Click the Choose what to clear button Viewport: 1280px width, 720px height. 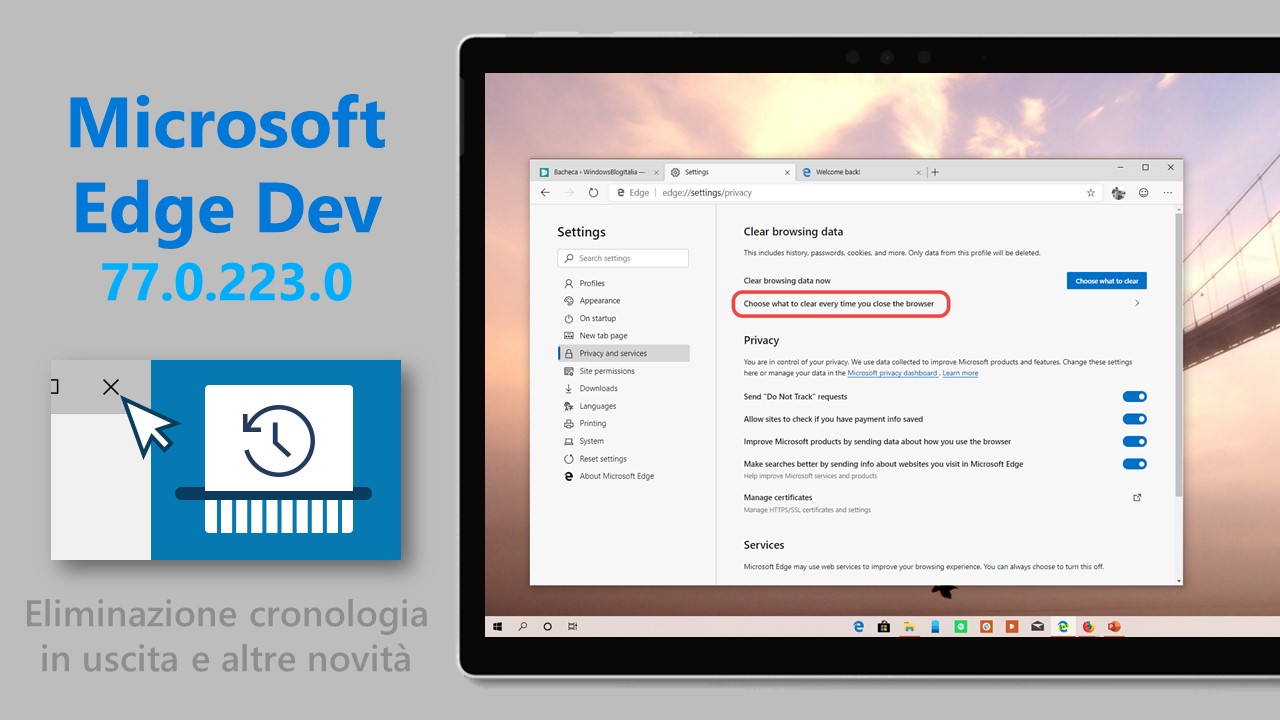point(1106,280)
